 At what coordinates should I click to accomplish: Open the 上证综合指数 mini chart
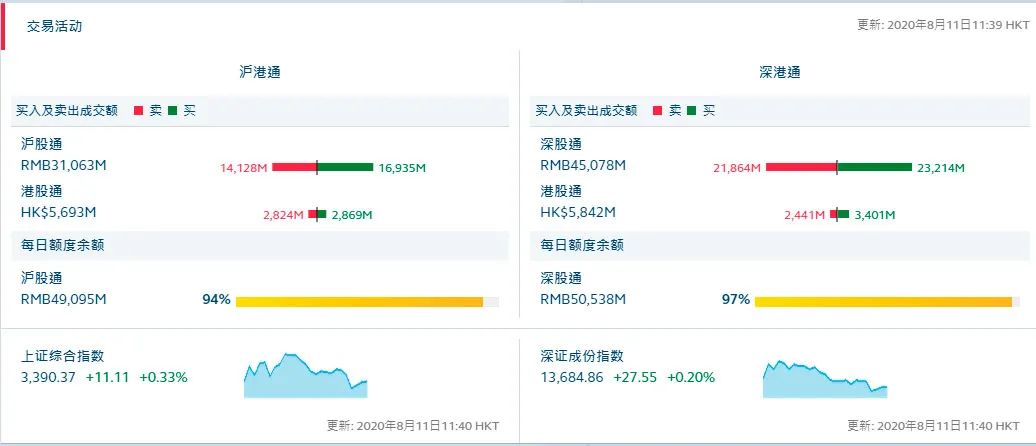(305, 376)
